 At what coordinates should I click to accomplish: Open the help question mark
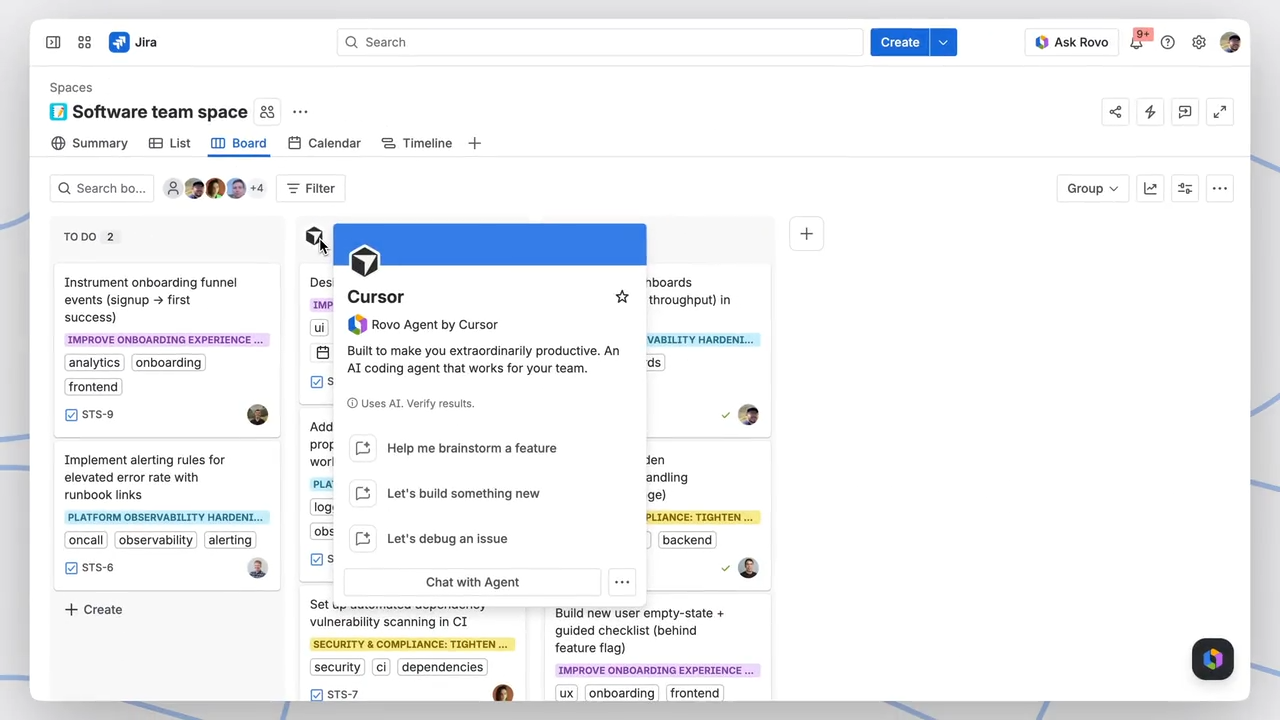1168,42
